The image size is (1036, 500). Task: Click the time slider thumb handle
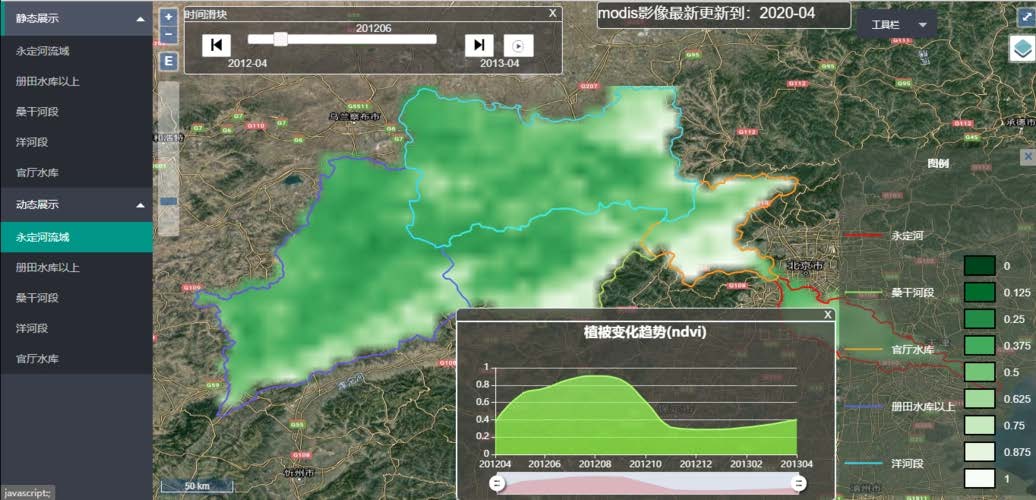[x=280, y=39]
